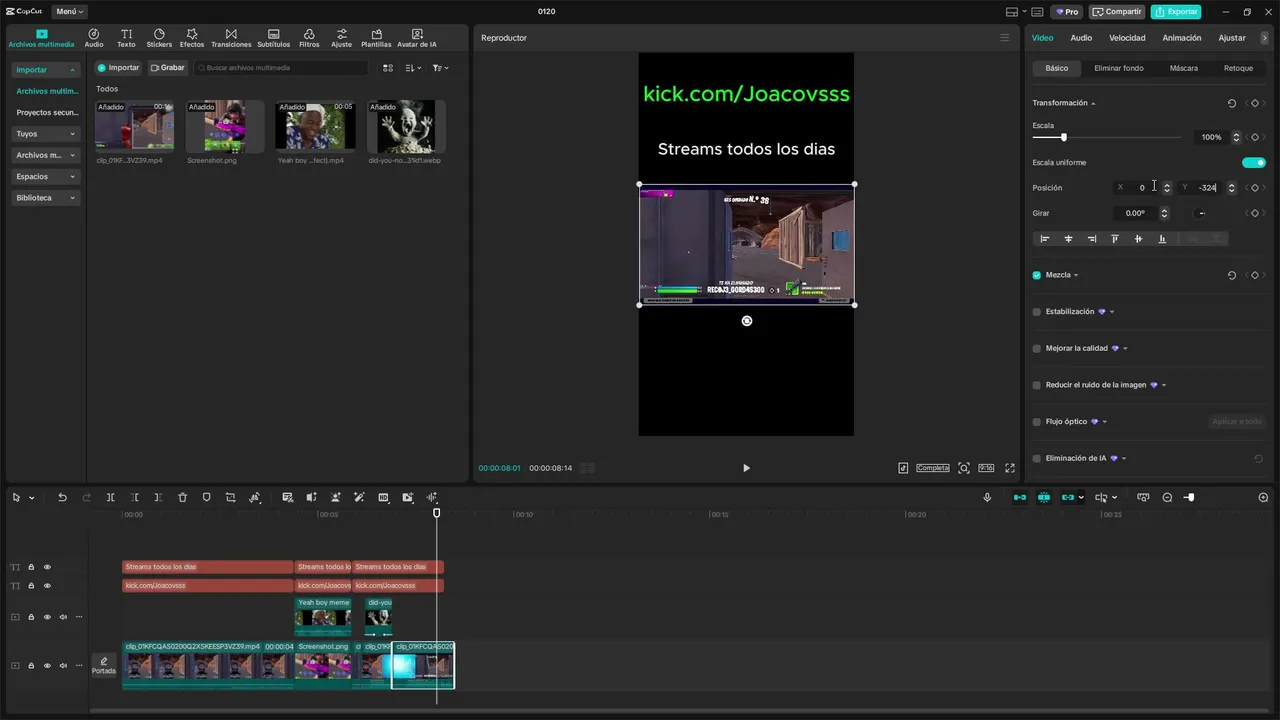
Task: Click the microphone record voiceover icon
Action: (987, 497)
